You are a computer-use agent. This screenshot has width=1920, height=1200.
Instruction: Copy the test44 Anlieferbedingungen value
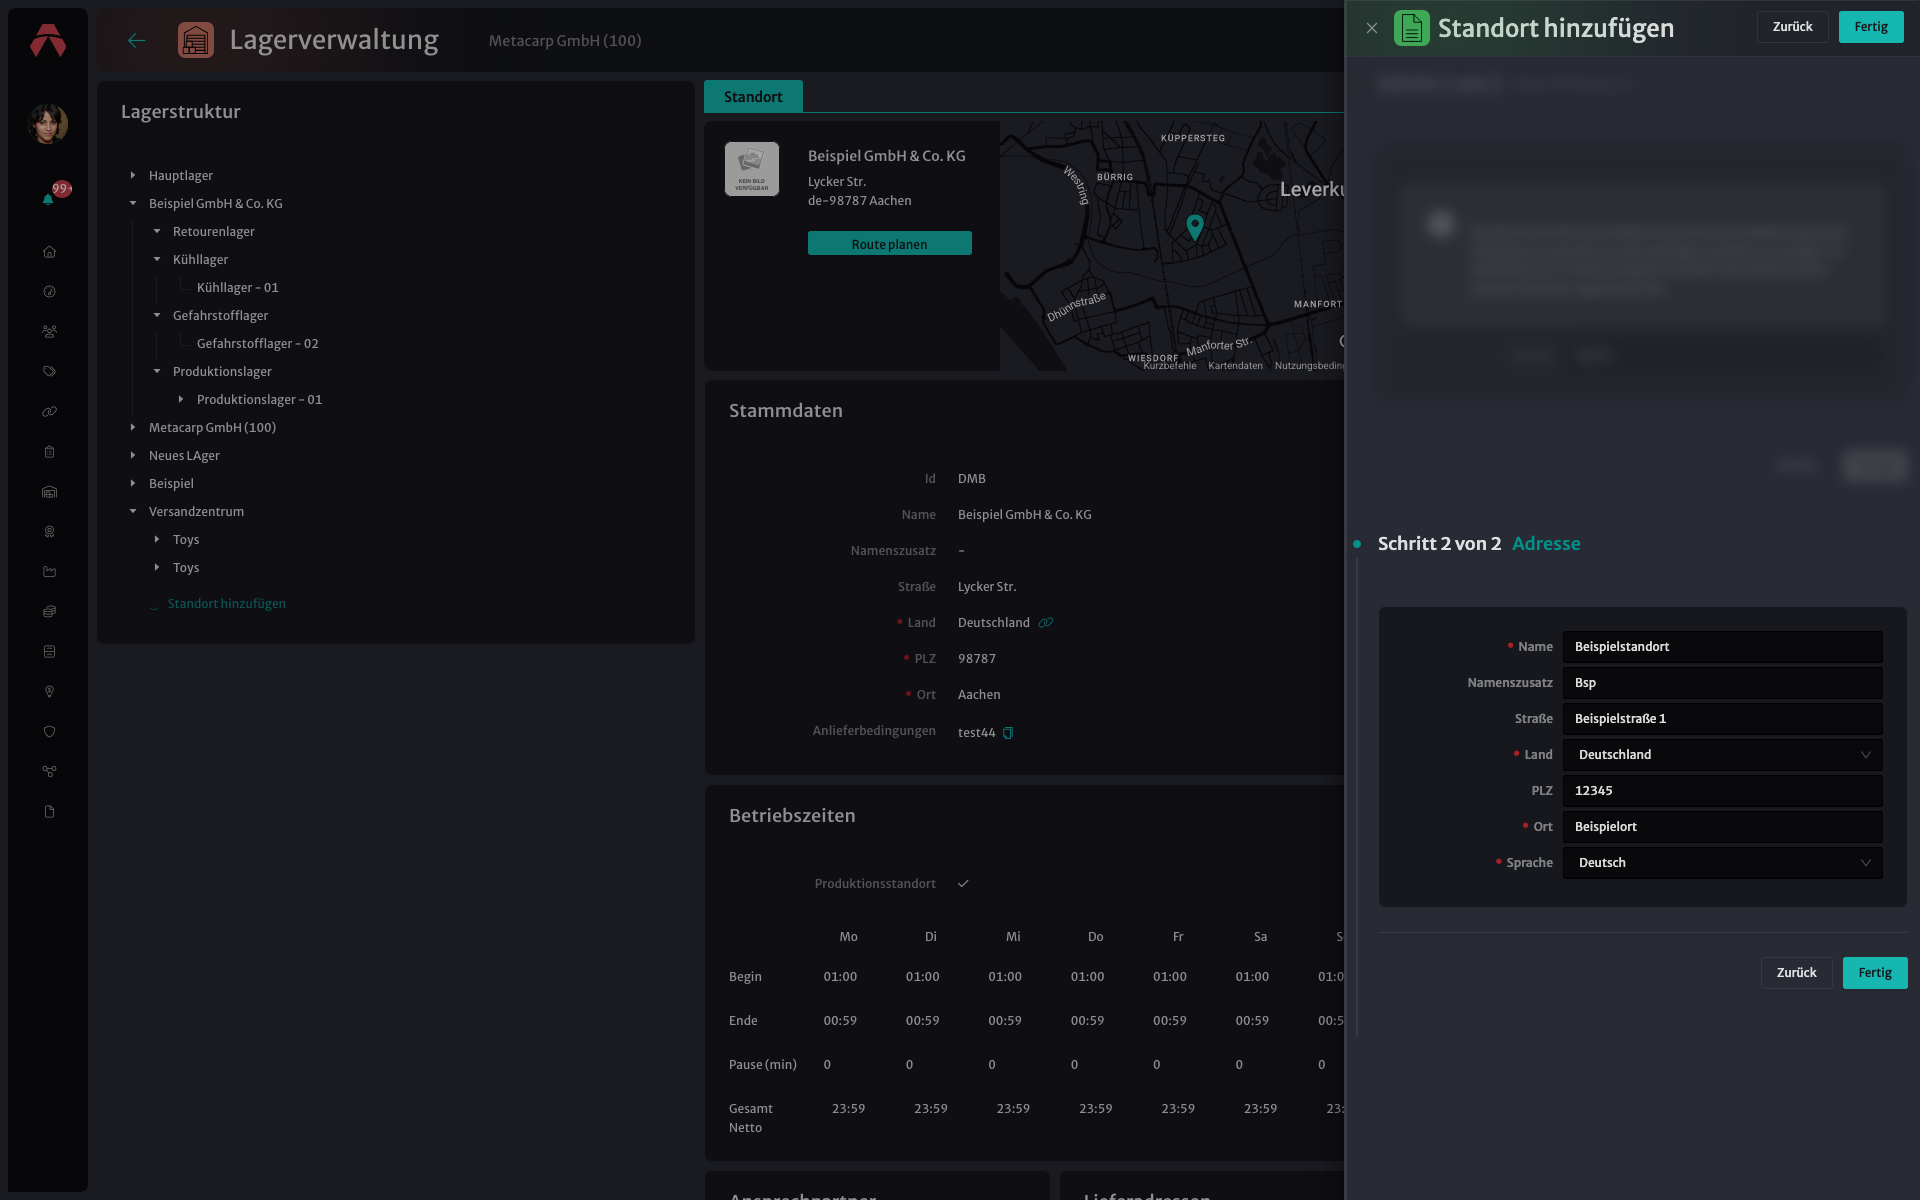(x=1008, y=733)
